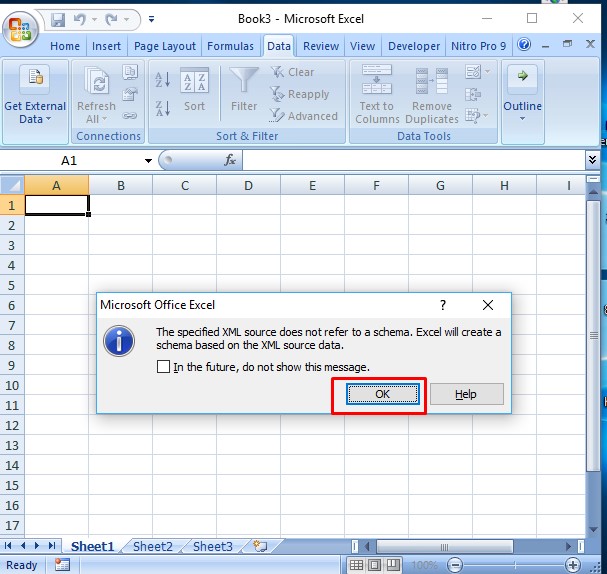
Task: Click the Insert Function fx icon
Action: point(230,160)
